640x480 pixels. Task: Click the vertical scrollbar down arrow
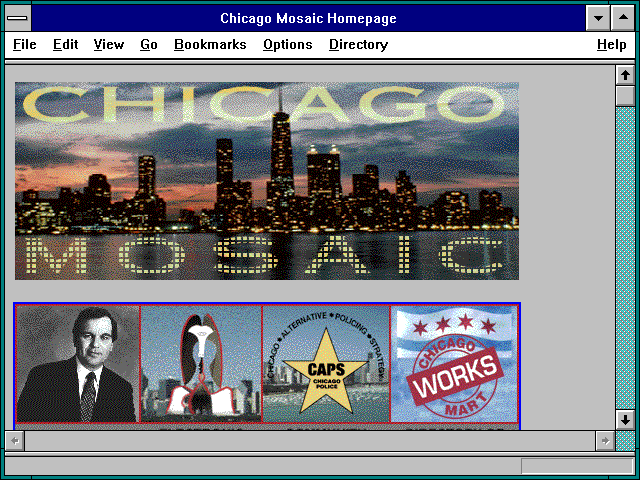pos(625,420)
